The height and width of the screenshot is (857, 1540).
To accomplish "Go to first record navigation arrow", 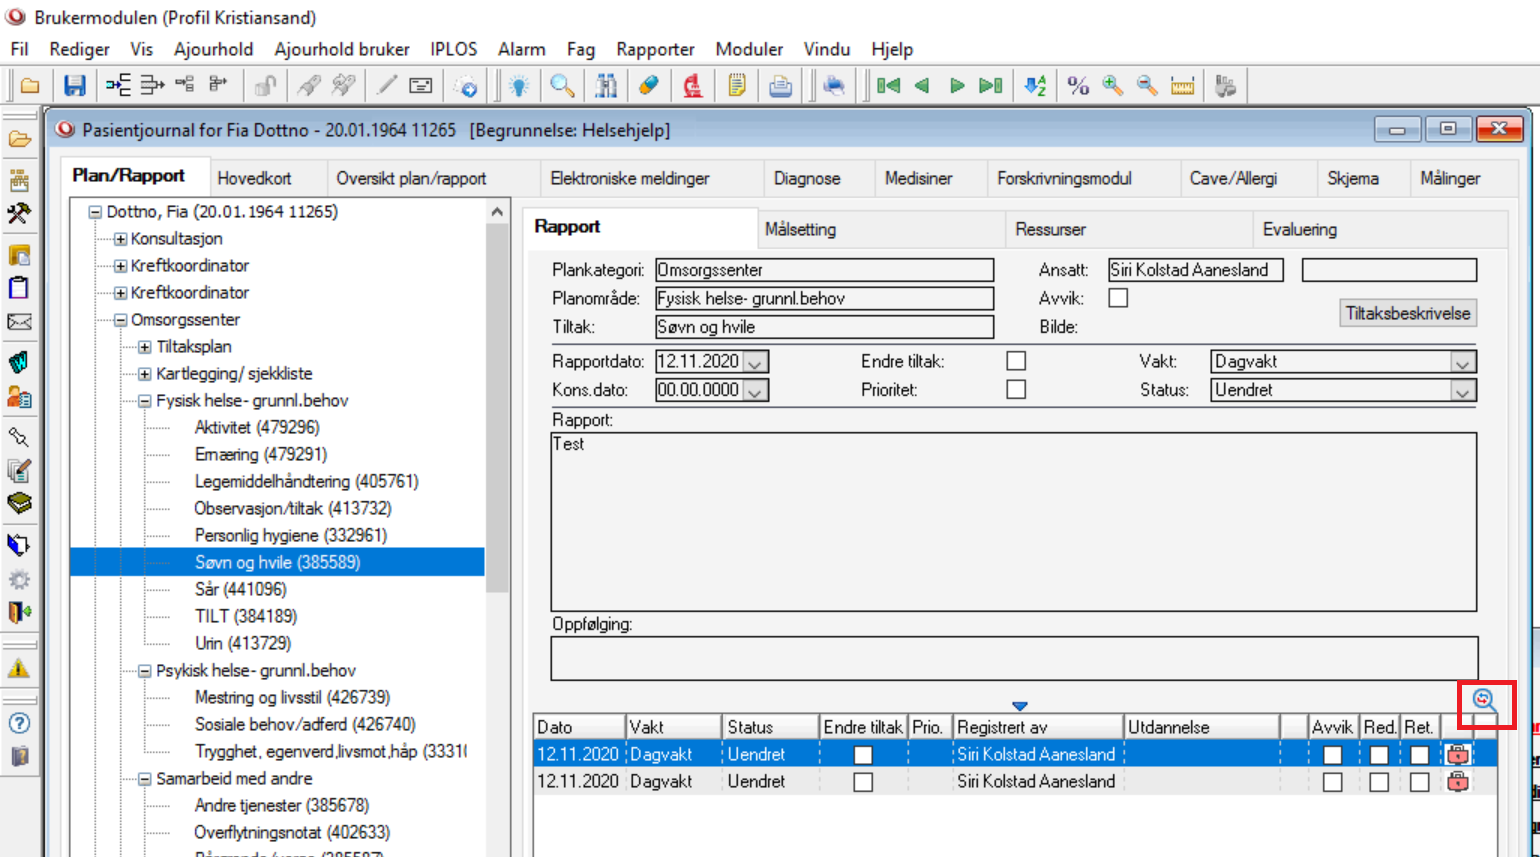I will pos(888,86).
